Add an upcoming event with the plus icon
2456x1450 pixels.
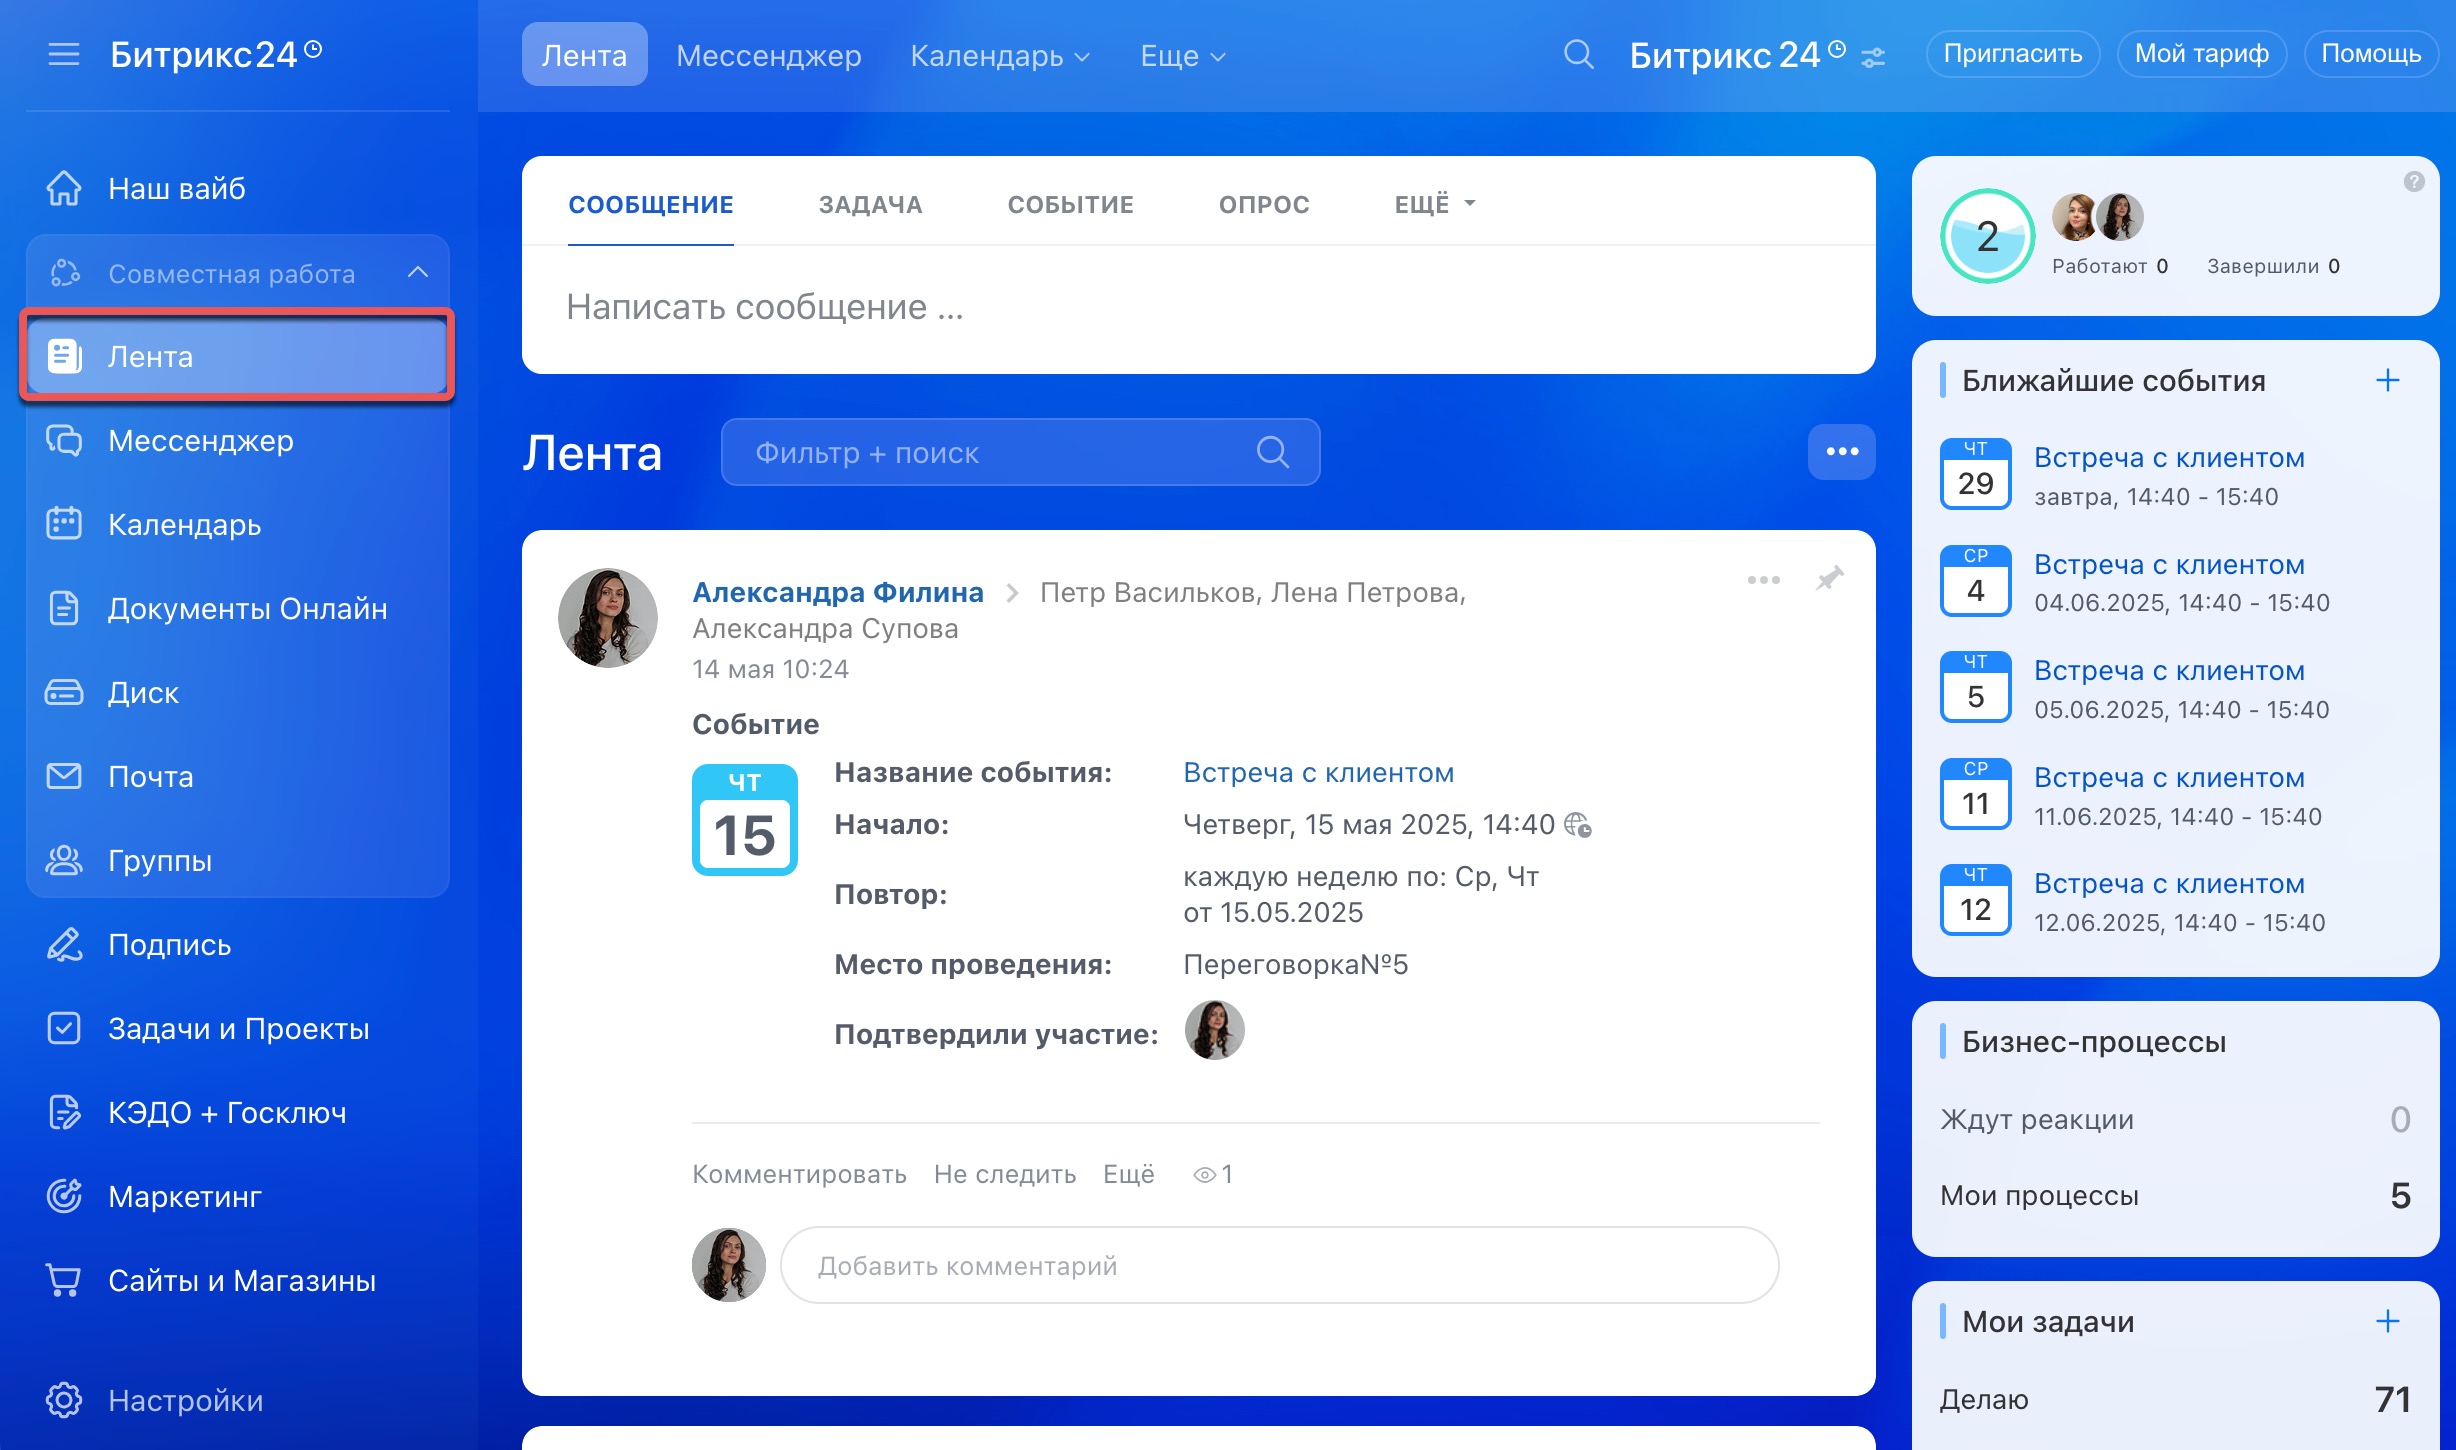[2387, 380]
